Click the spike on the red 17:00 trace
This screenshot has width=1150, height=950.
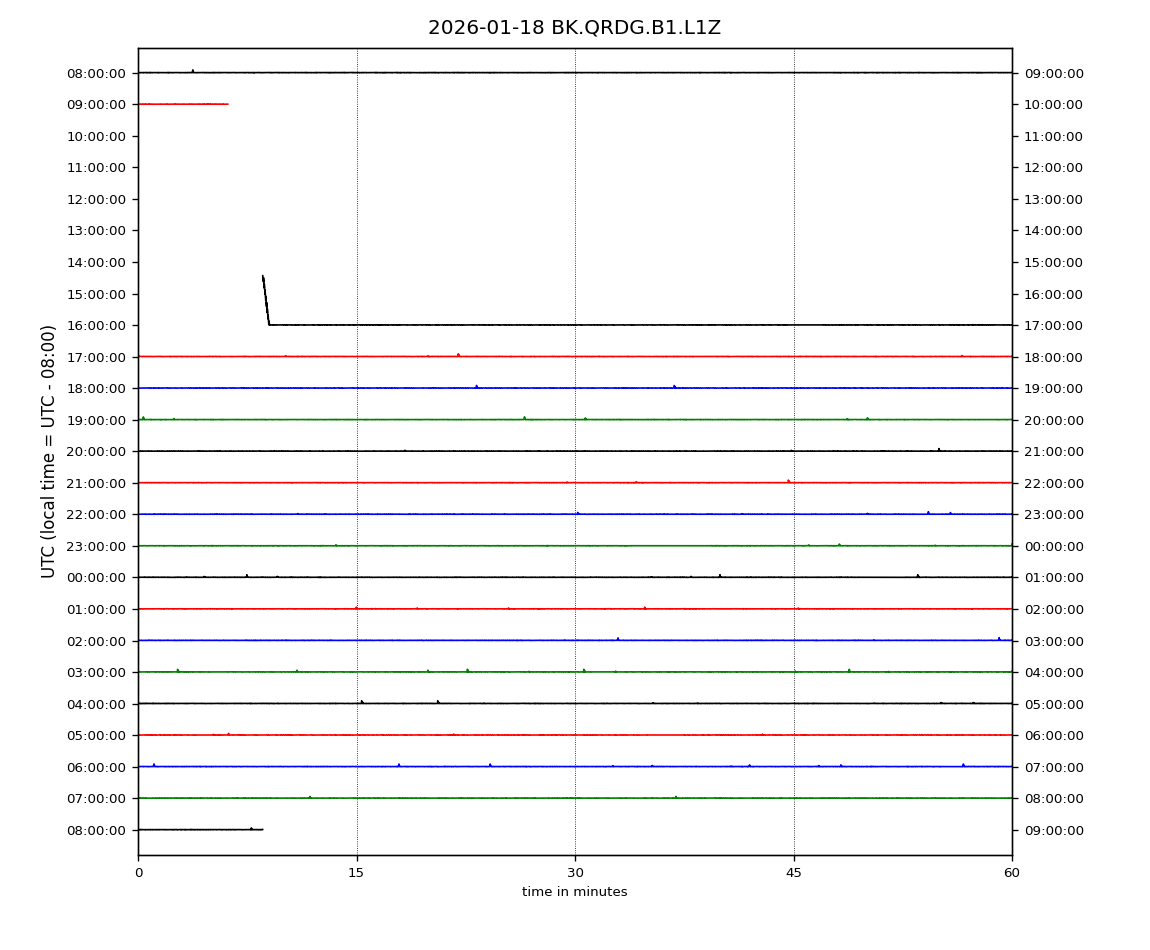tap(458, 354)
